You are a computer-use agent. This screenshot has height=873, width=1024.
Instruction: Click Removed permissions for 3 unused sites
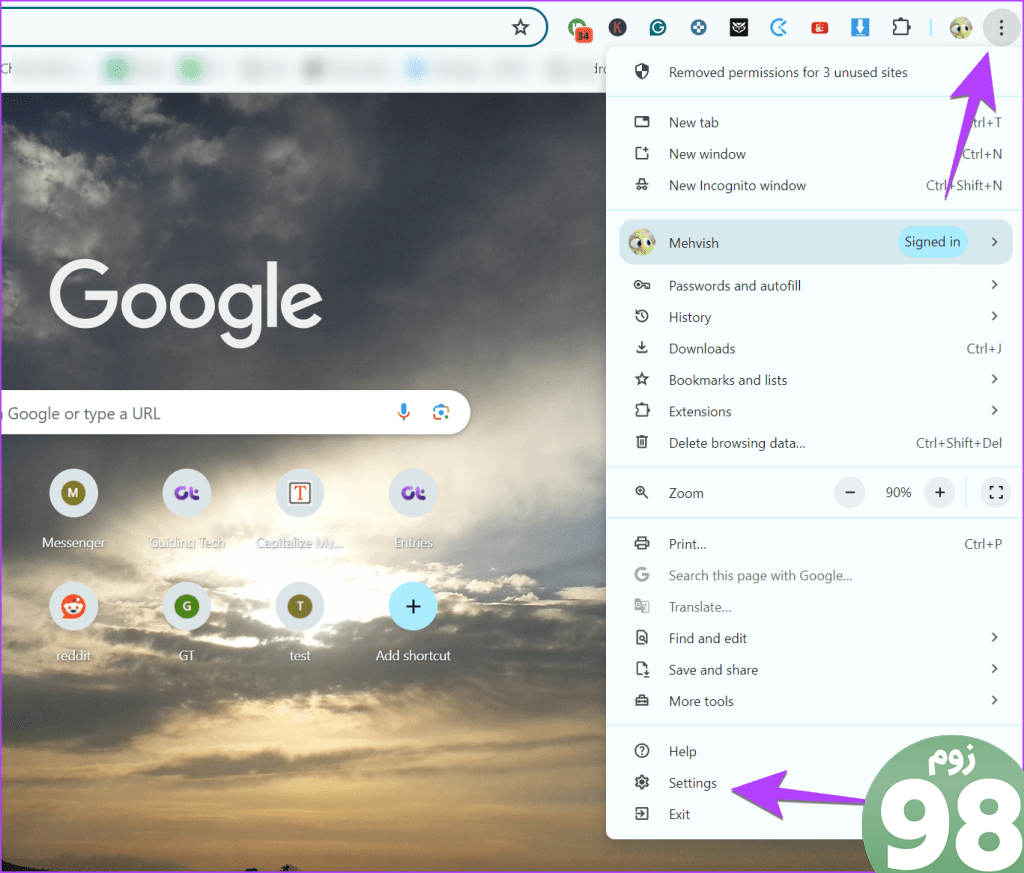click(x=814, y=72)
